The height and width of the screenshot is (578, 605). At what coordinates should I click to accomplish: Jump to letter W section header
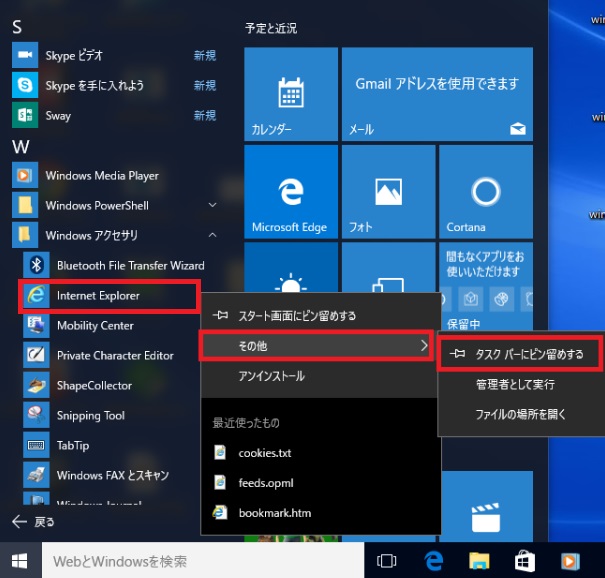pos(20,147)
